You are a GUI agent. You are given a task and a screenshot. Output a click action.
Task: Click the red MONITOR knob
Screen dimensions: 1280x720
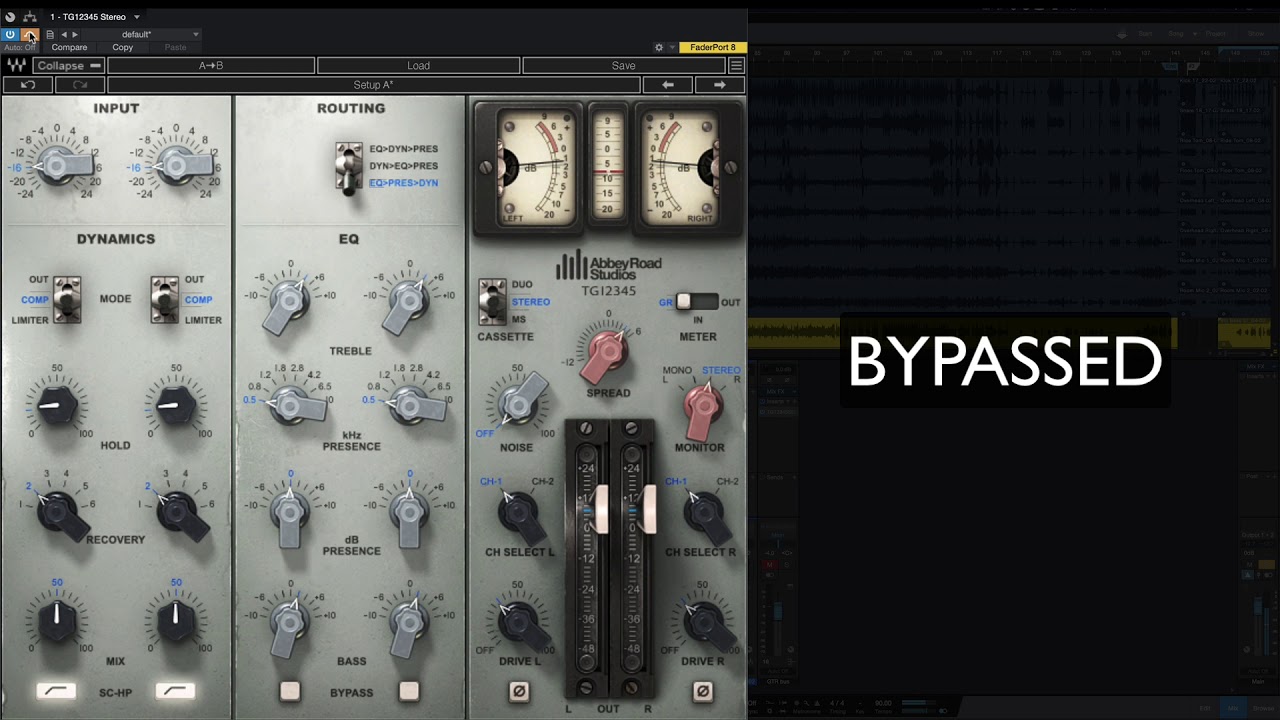tap(703, 405)
